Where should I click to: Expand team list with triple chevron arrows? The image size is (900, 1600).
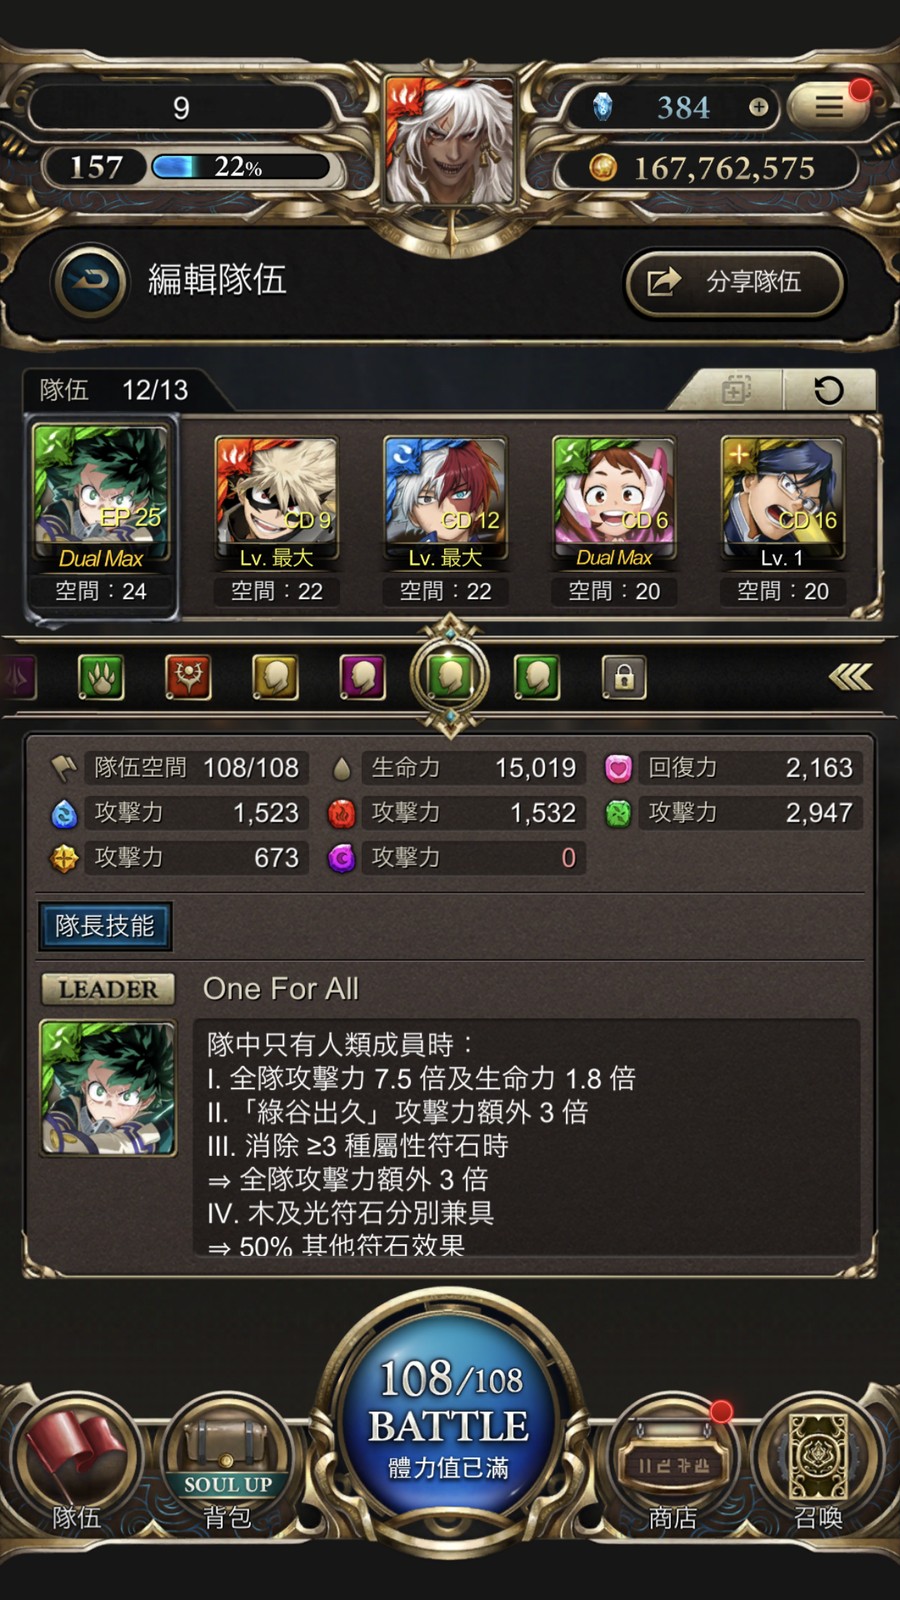click(850, 678)
